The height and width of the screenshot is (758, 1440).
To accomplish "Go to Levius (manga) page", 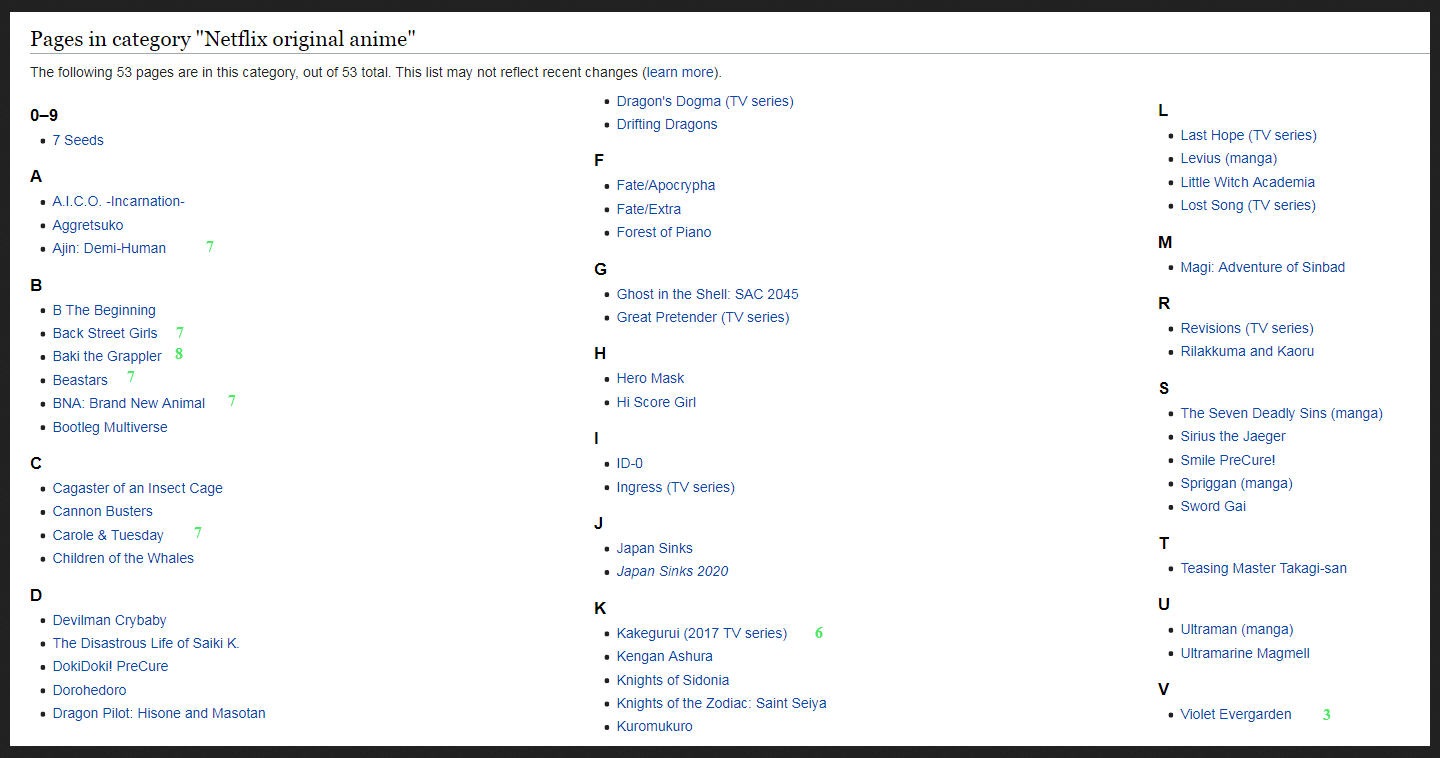I will [1229, 158].
